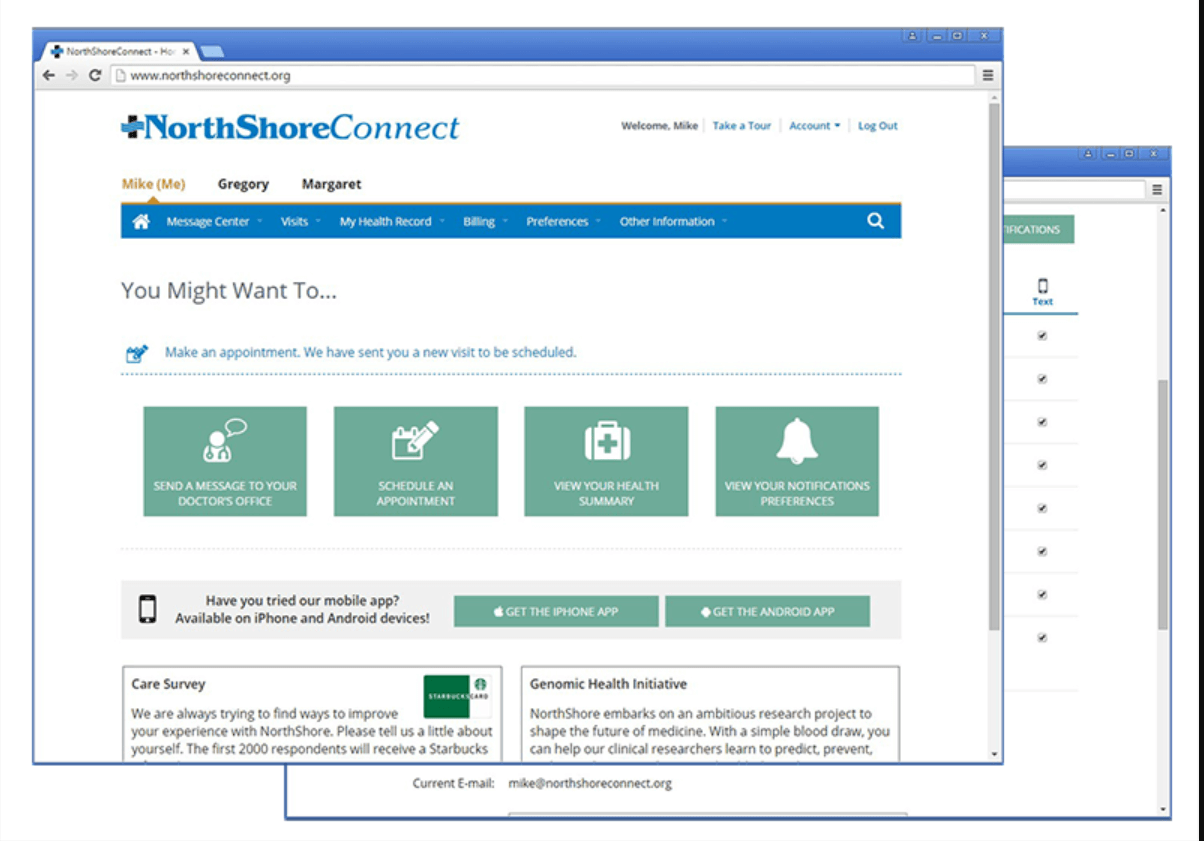Toggle fourth Text checkbox in back window
The width and height of the screenshot is (1204, 841).
click(x=1042, y=465)
